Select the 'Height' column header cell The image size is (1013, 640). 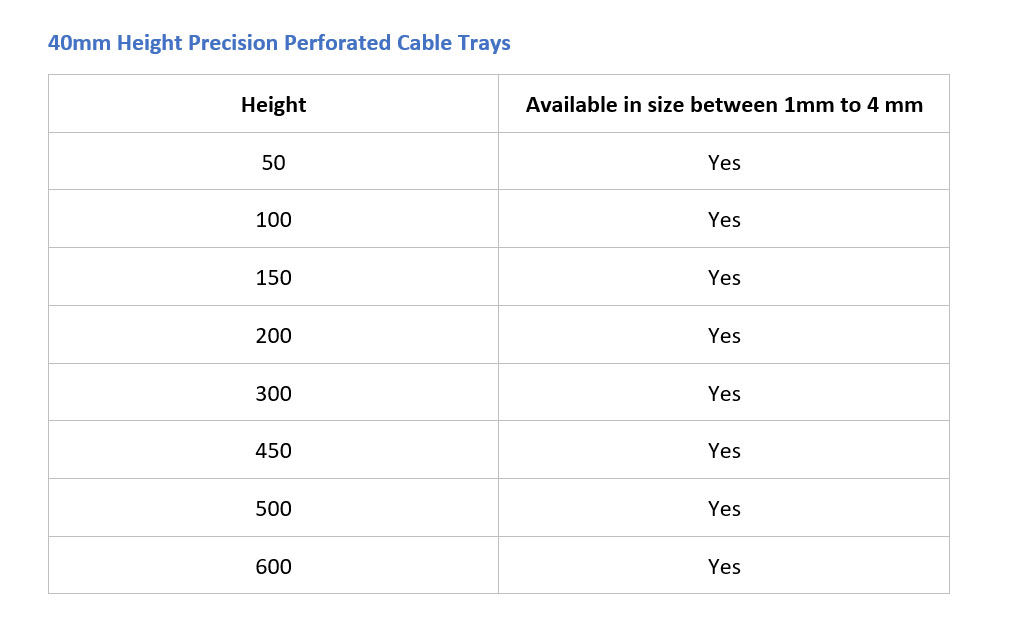[x=273, y=104]
